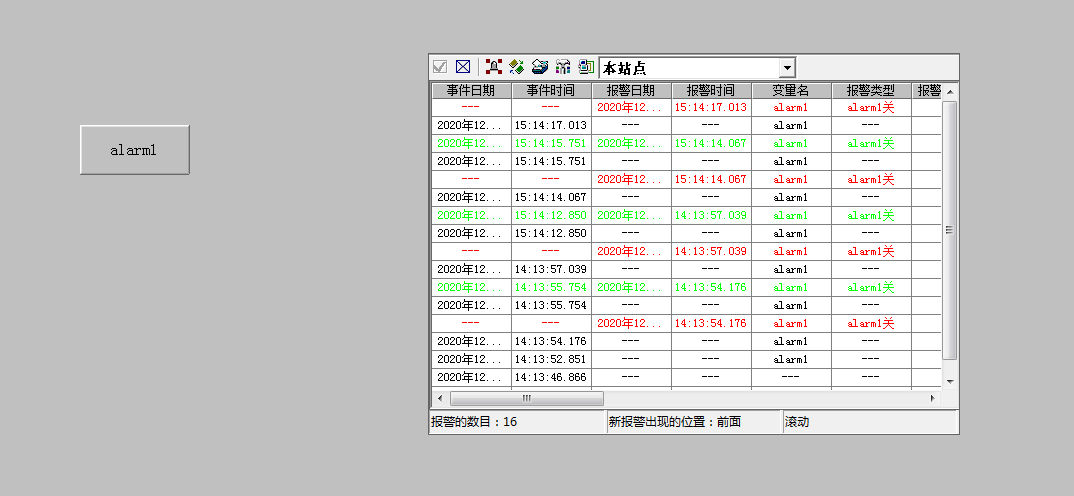
Task: Click event date 2020年12... in 14:13:46.866 row
Action: coord(470,377)
